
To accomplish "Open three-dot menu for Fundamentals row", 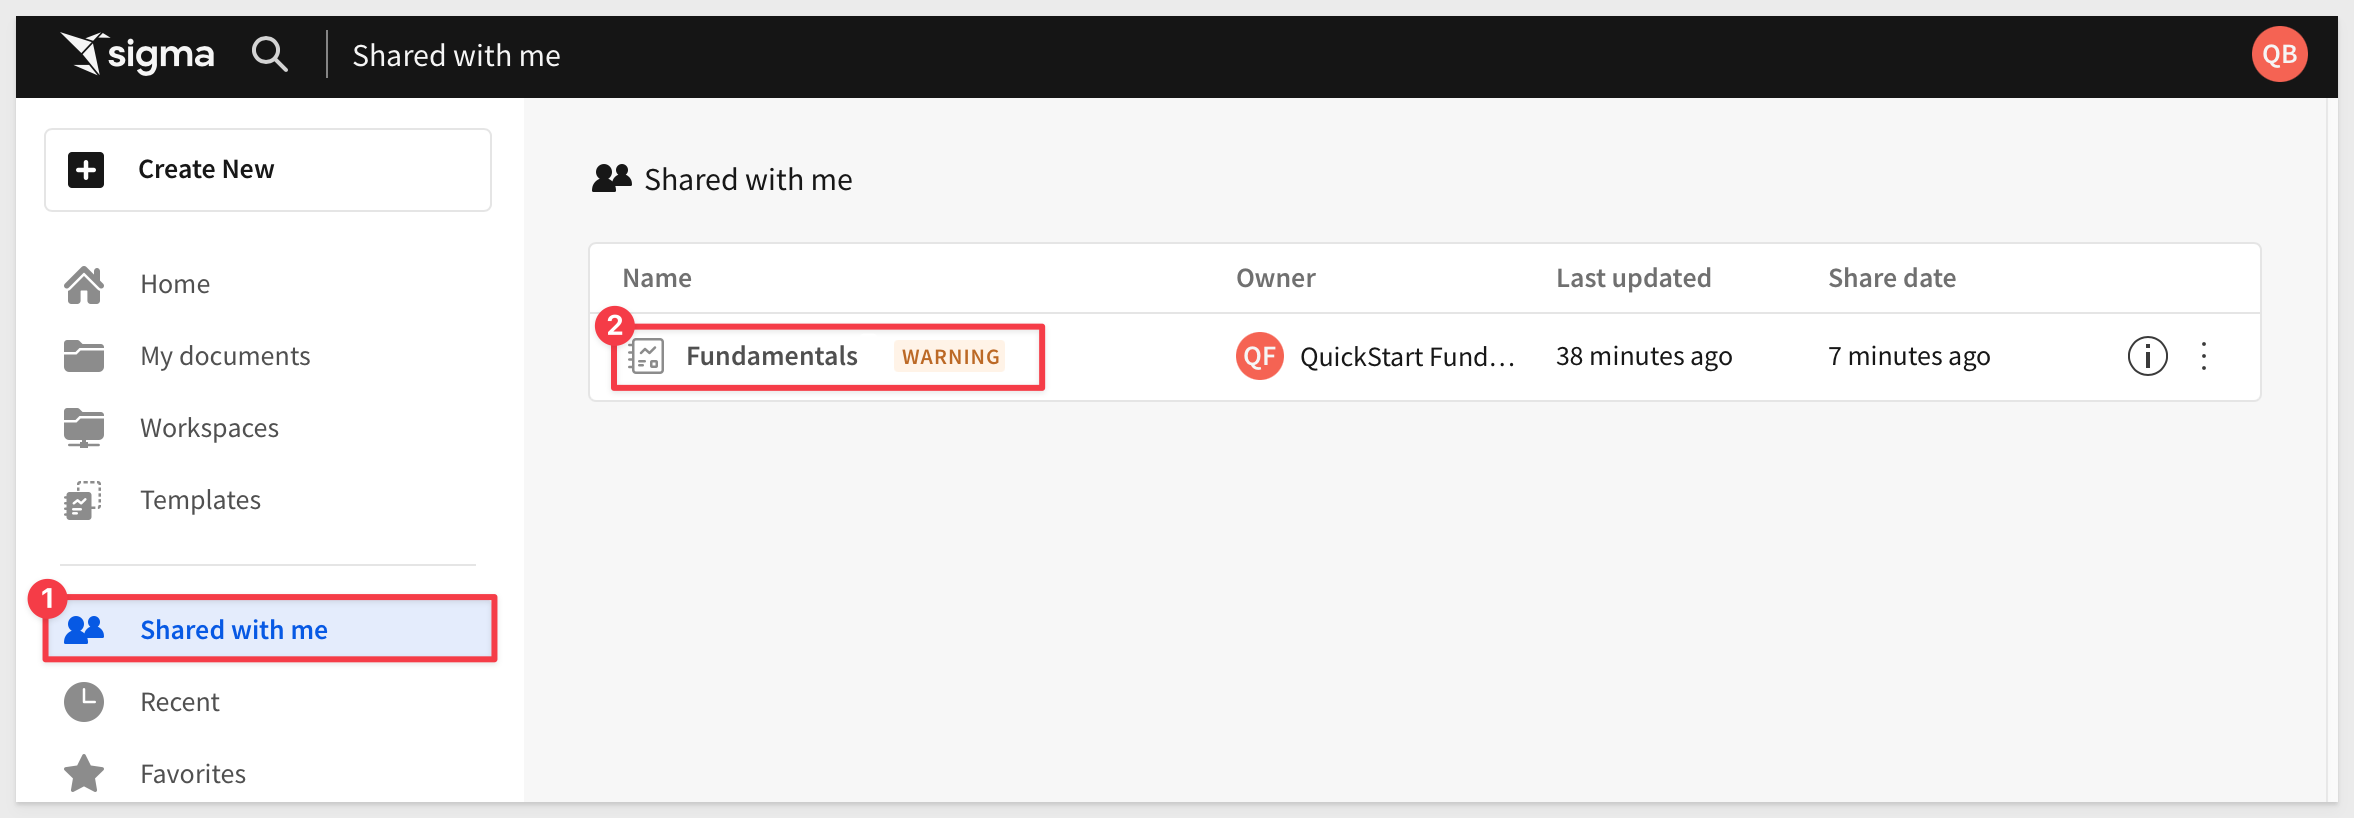I will (2204, 356).
